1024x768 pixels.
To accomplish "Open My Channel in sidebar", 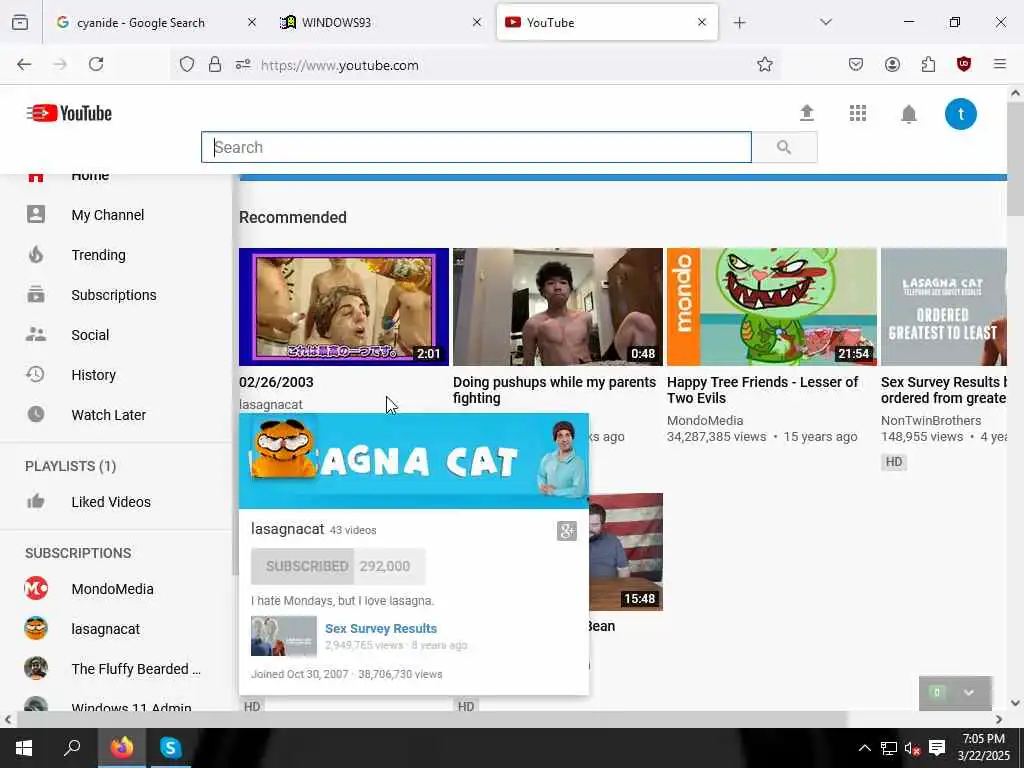I will click(x=108, y=215).
